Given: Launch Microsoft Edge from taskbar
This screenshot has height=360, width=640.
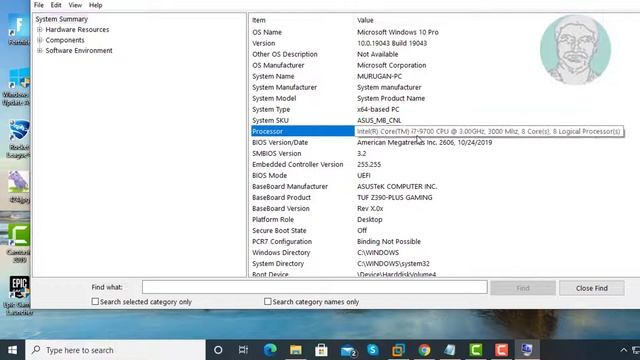Looking at the screenshot, I should 270,350.
